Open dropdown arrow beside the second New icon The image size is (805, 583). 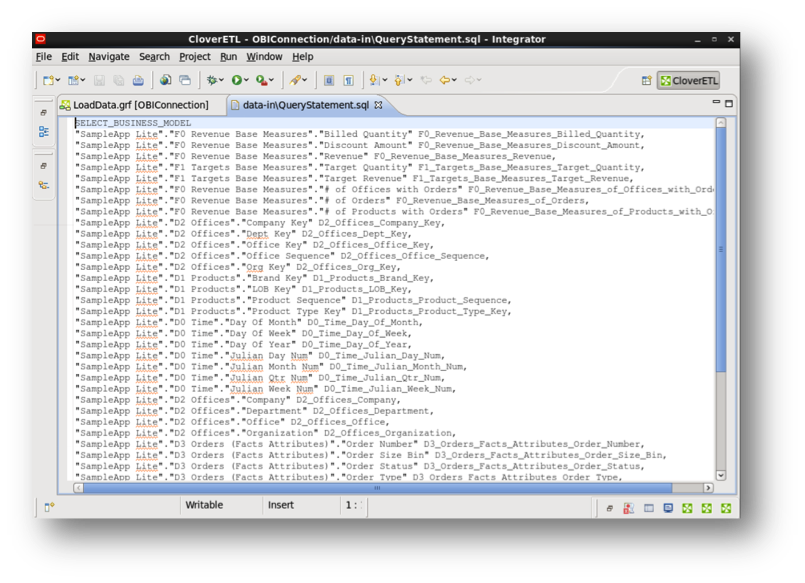coord(83,80)
